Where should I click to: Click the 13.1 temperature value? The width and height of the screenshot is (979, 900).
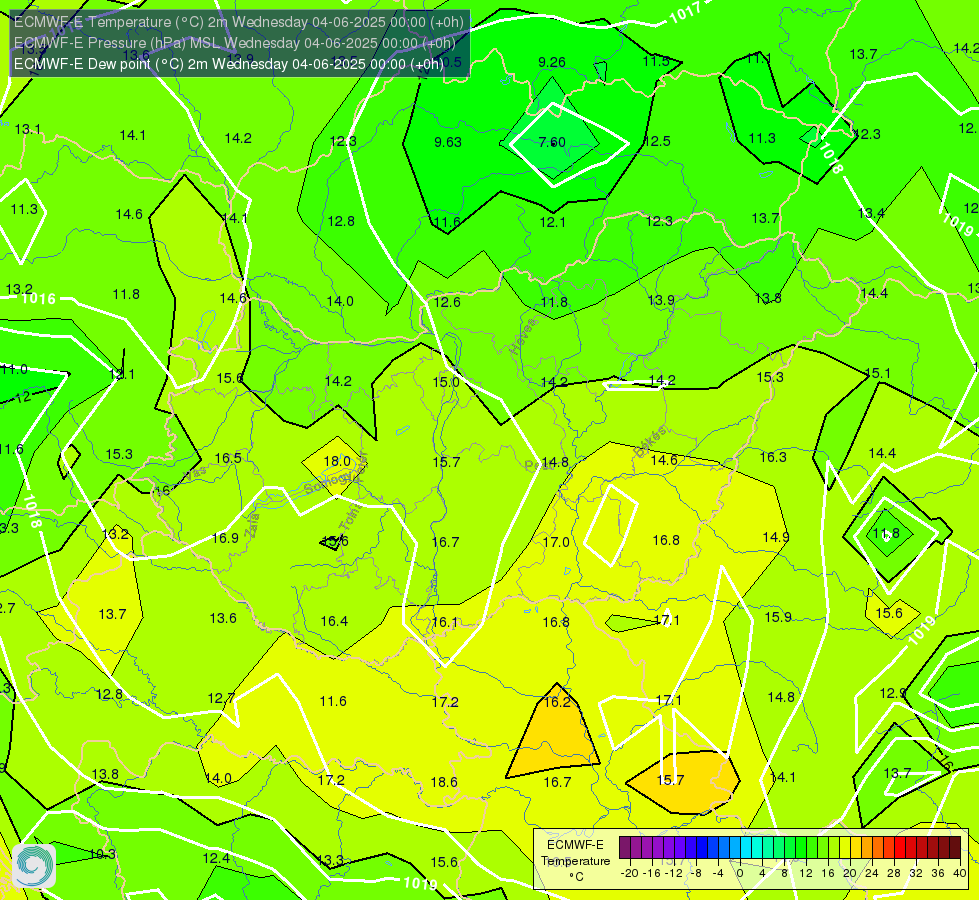[x=27, y=129]
